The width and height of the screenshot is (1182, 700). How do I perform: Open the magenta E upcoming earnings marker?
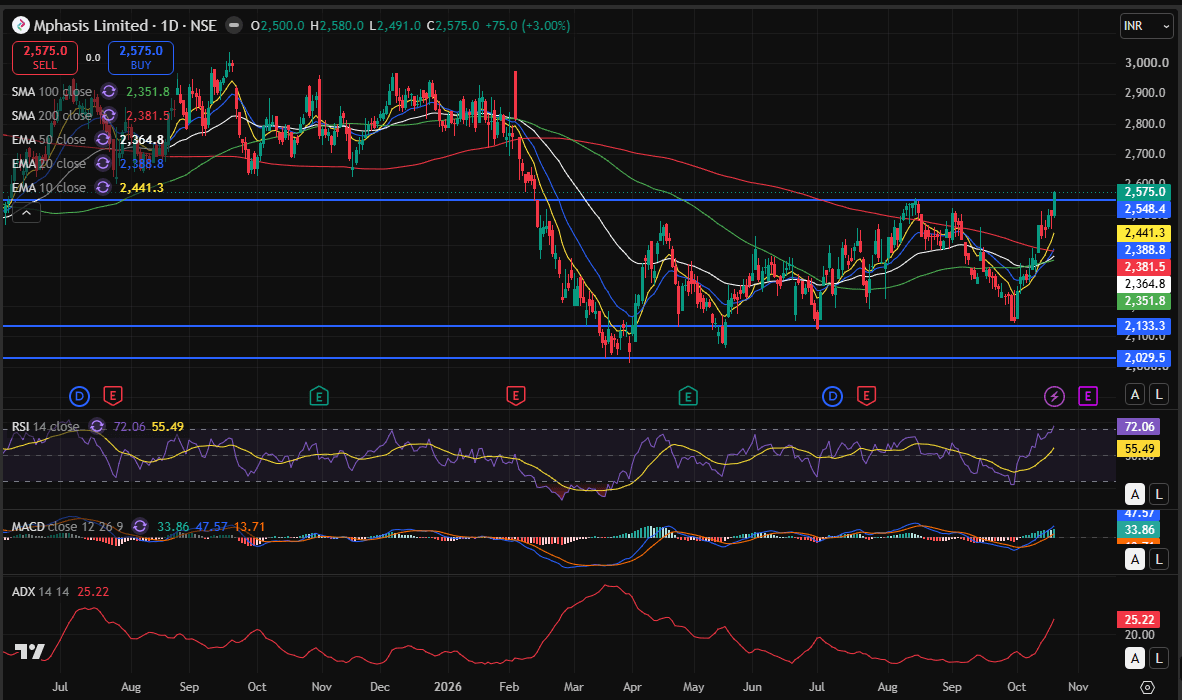1088,396
